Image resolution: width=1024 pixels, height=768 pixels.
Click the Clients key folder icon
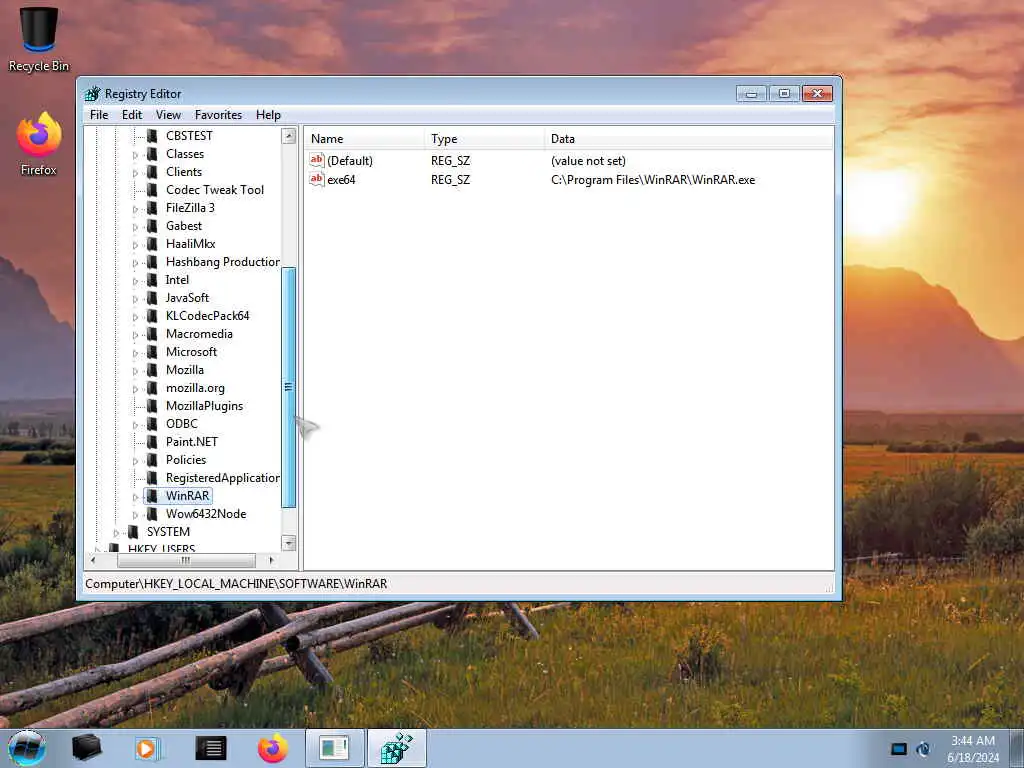tap(152, 172)
